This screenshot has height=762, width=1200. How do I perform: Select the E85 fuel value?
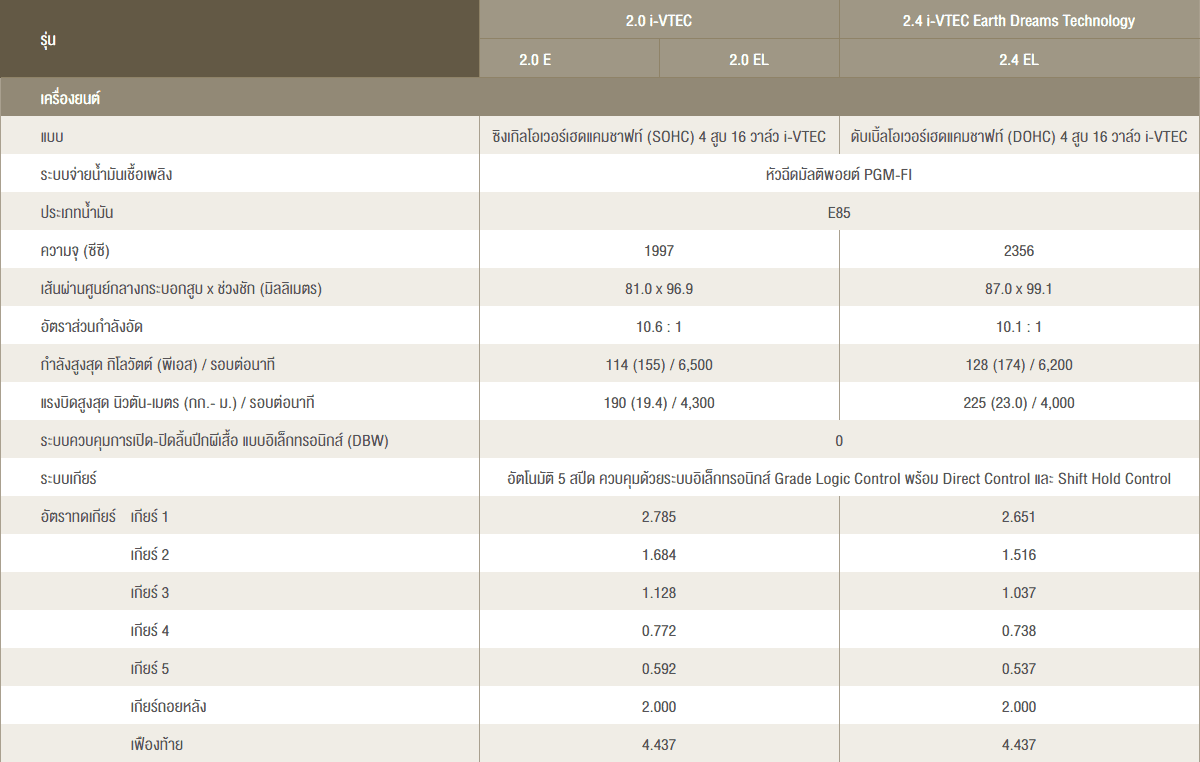pyautogui.click(x=839, y=213)
